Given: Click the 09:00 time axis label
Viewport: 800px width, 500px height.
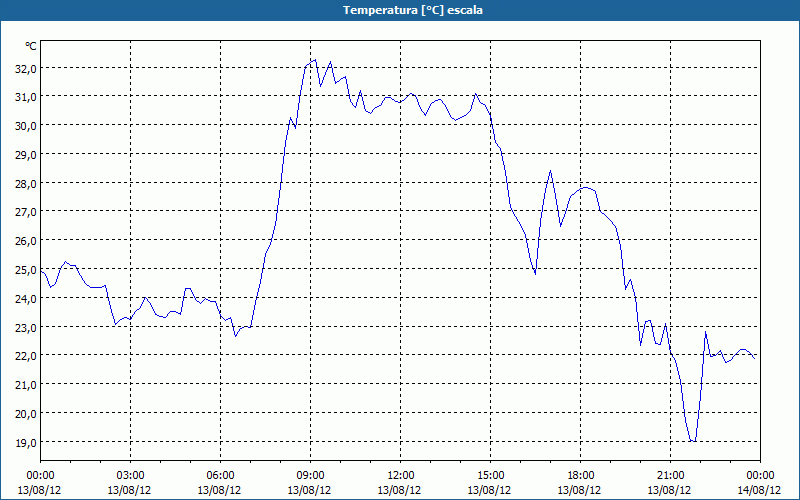Looking at the screenshot, I should coord(310,476).
